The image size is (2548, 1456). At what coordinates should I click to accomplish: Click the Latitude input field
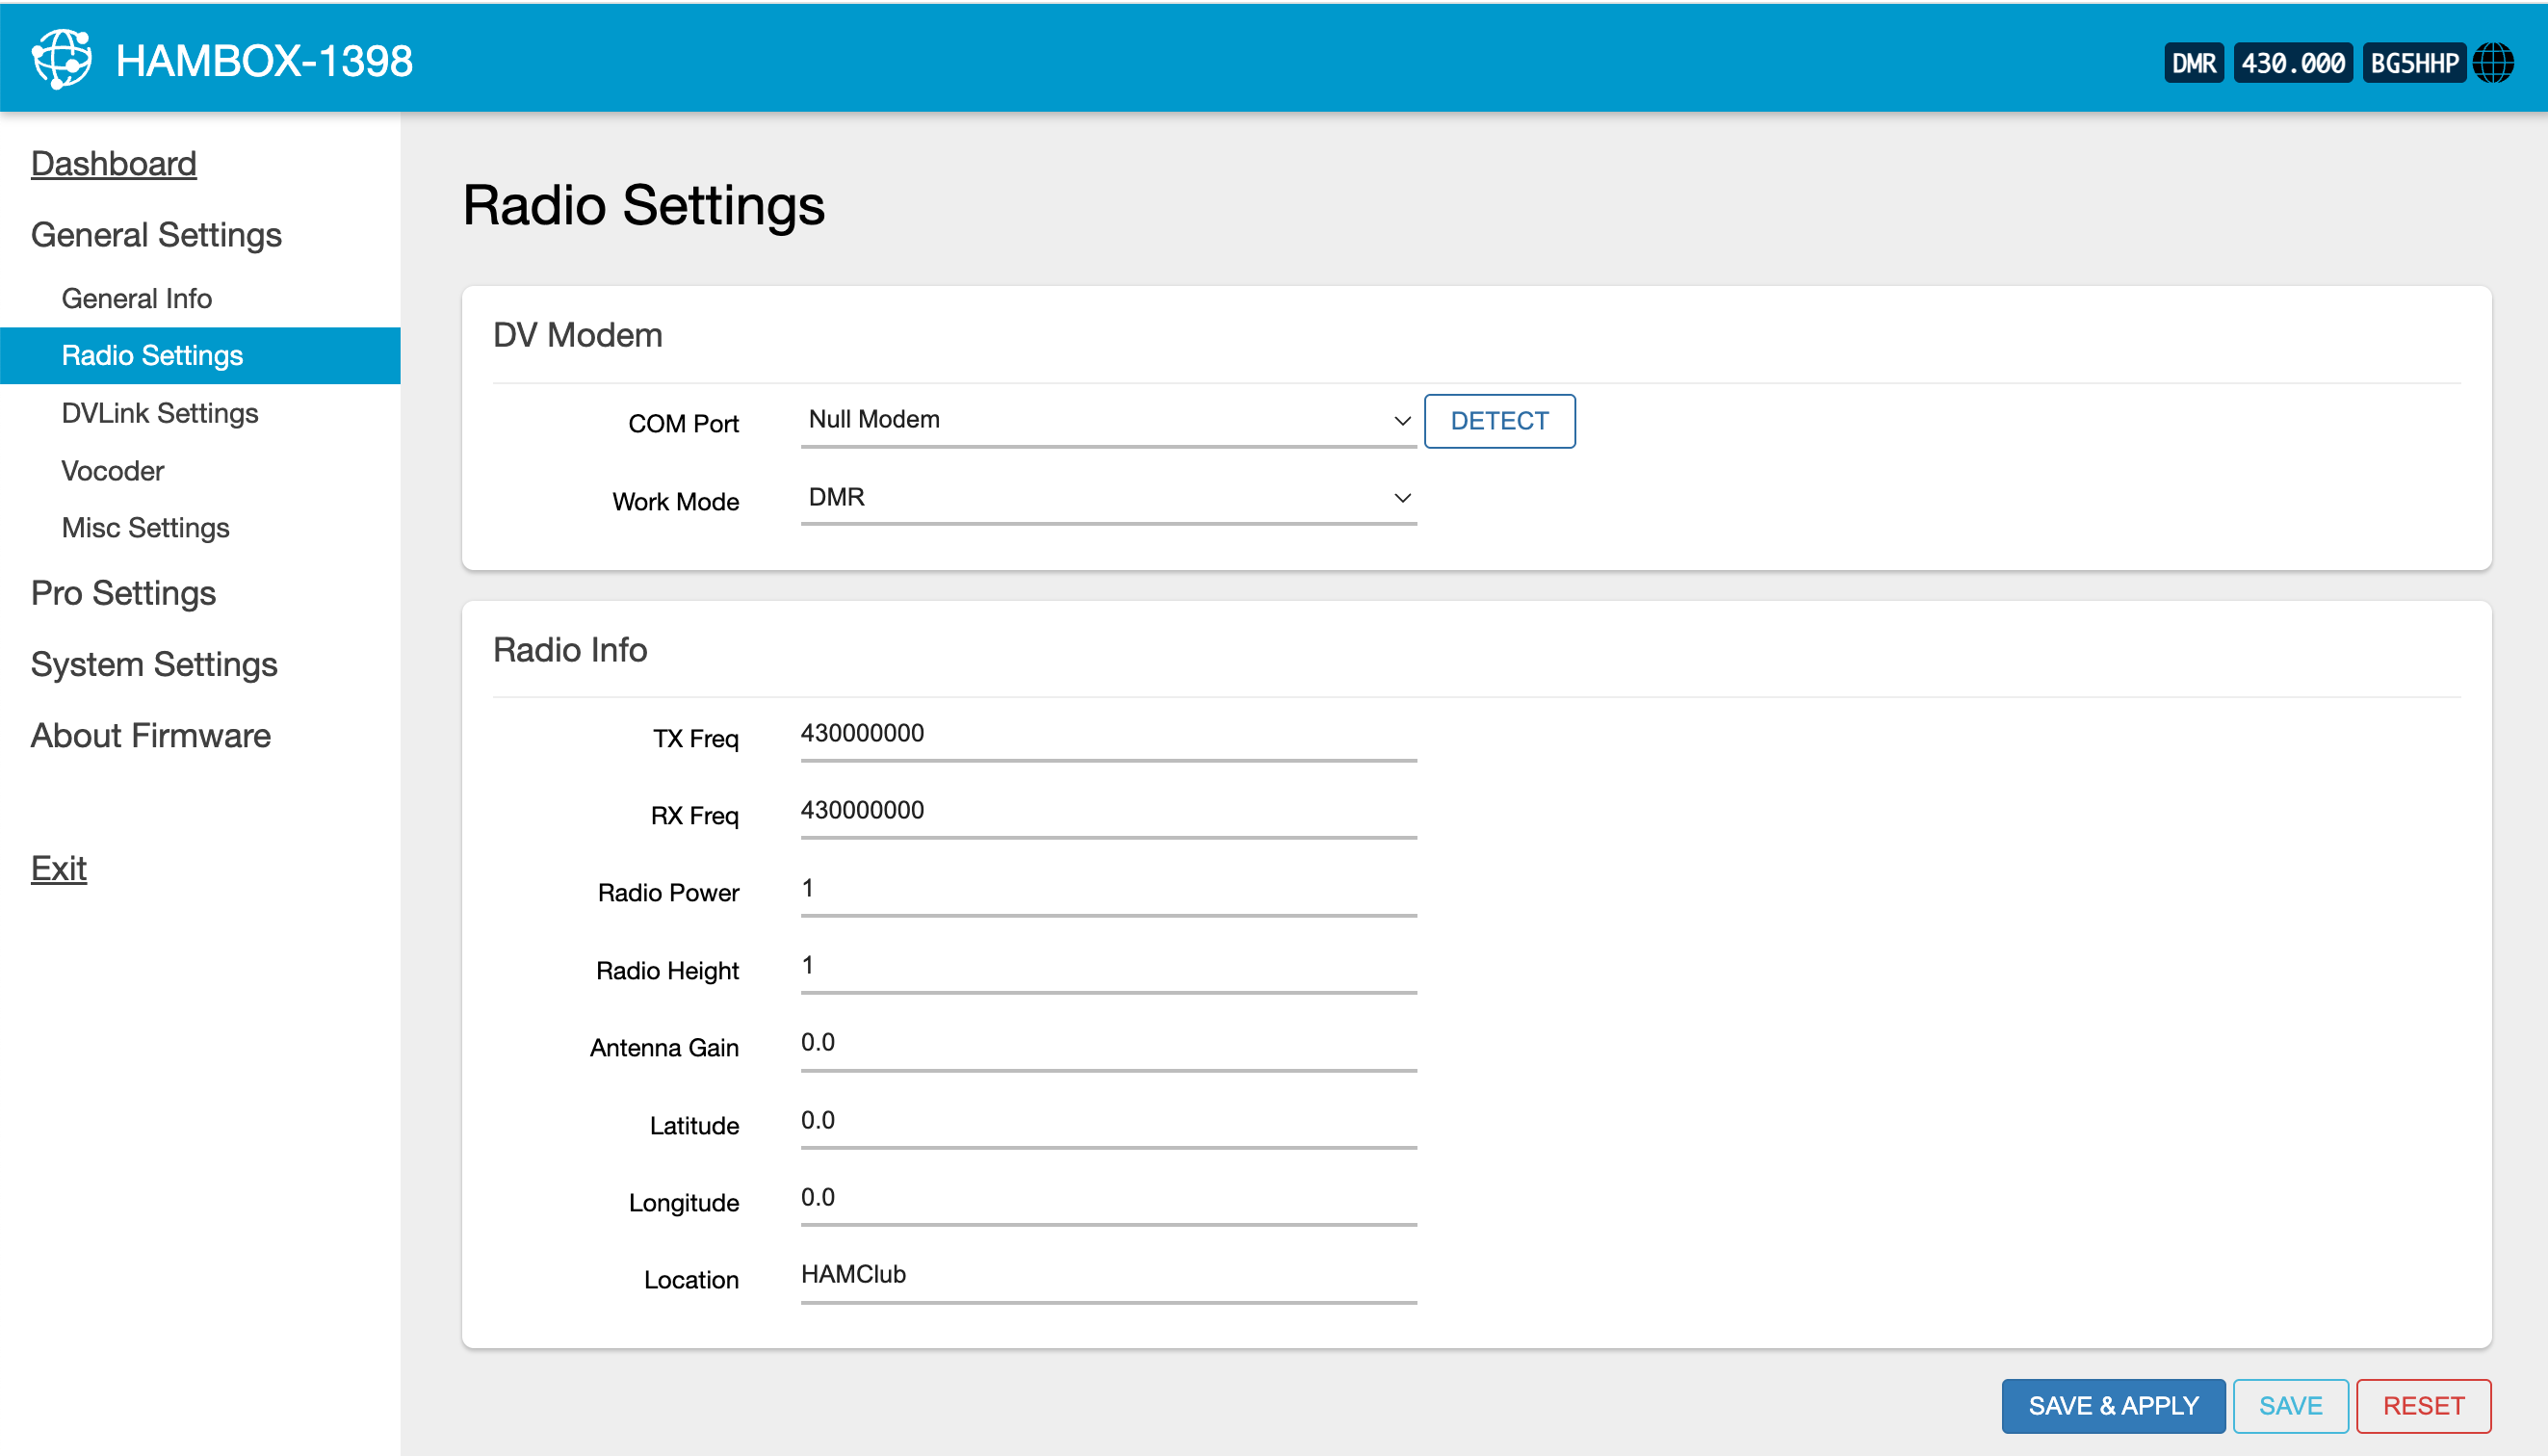(x=1108, y=1122)
